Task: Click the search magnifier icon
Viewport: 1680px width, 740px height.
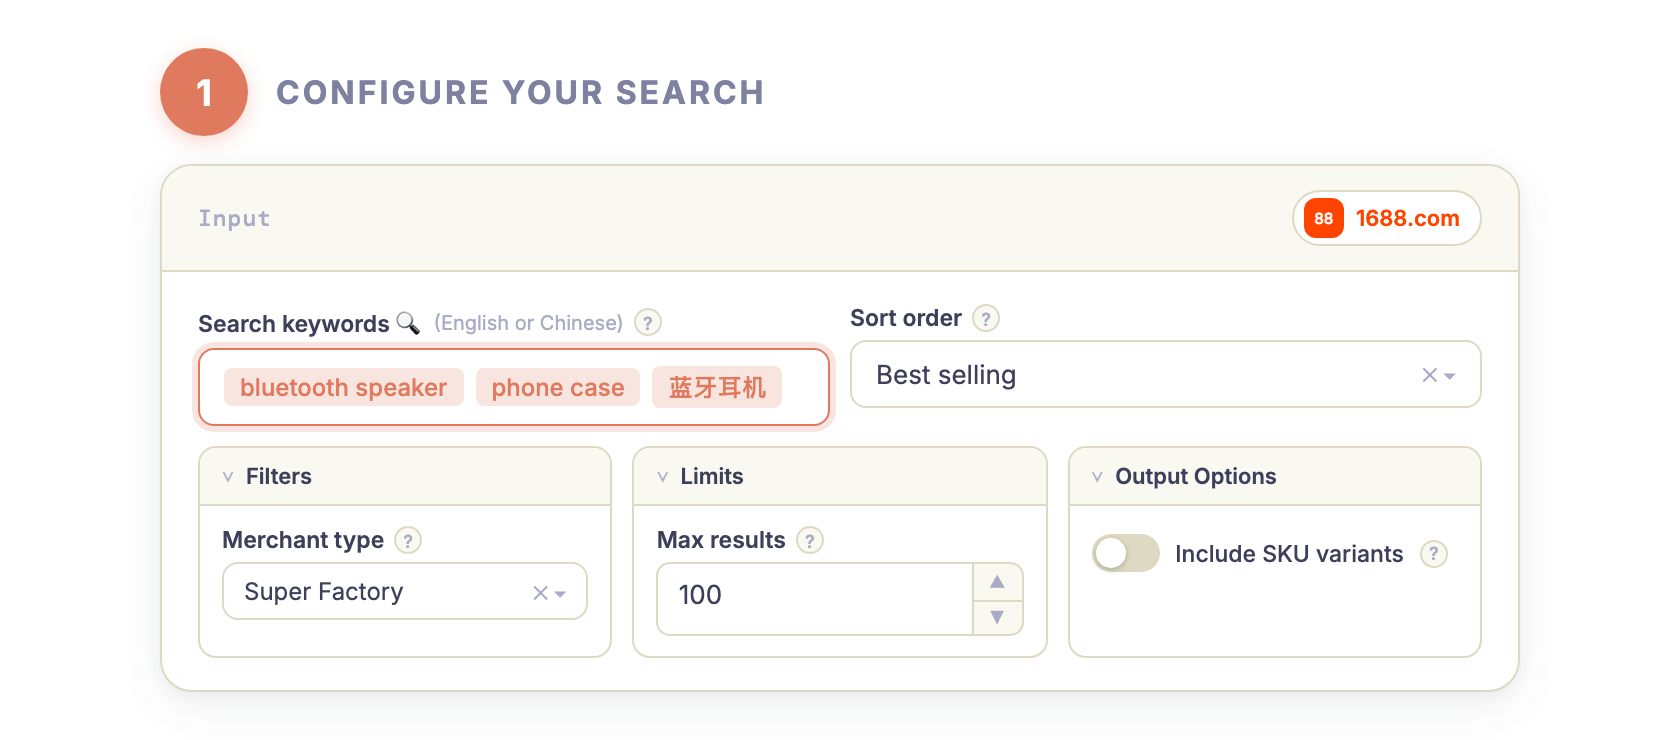Action: 409,323
